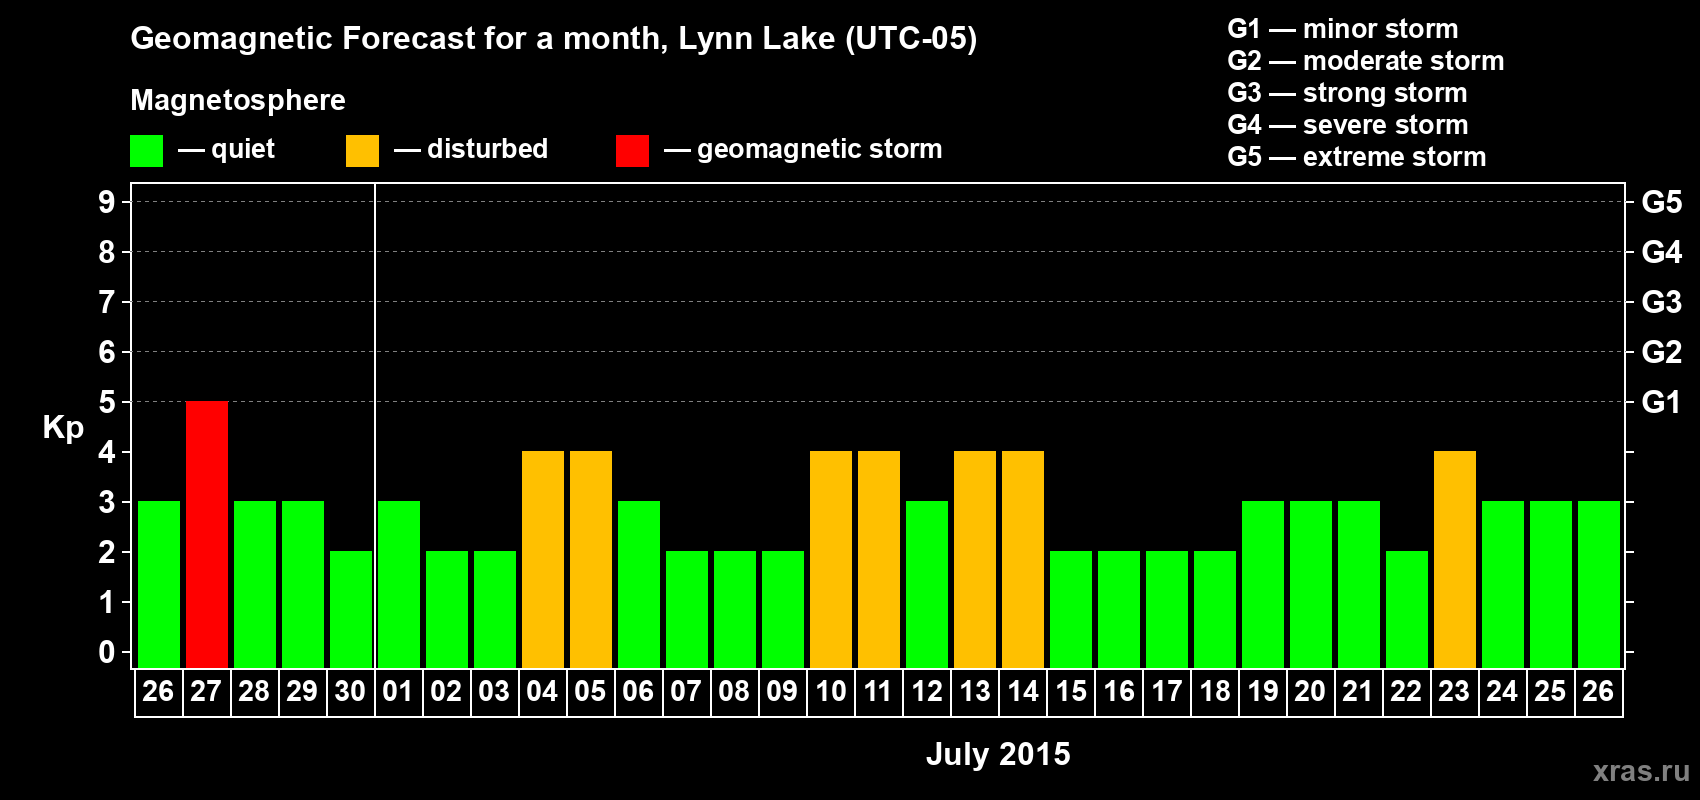Click the '— disturbed' legend label
Image resolution: width=1700 pixels, height=800 pixels.
coord(471,150)
